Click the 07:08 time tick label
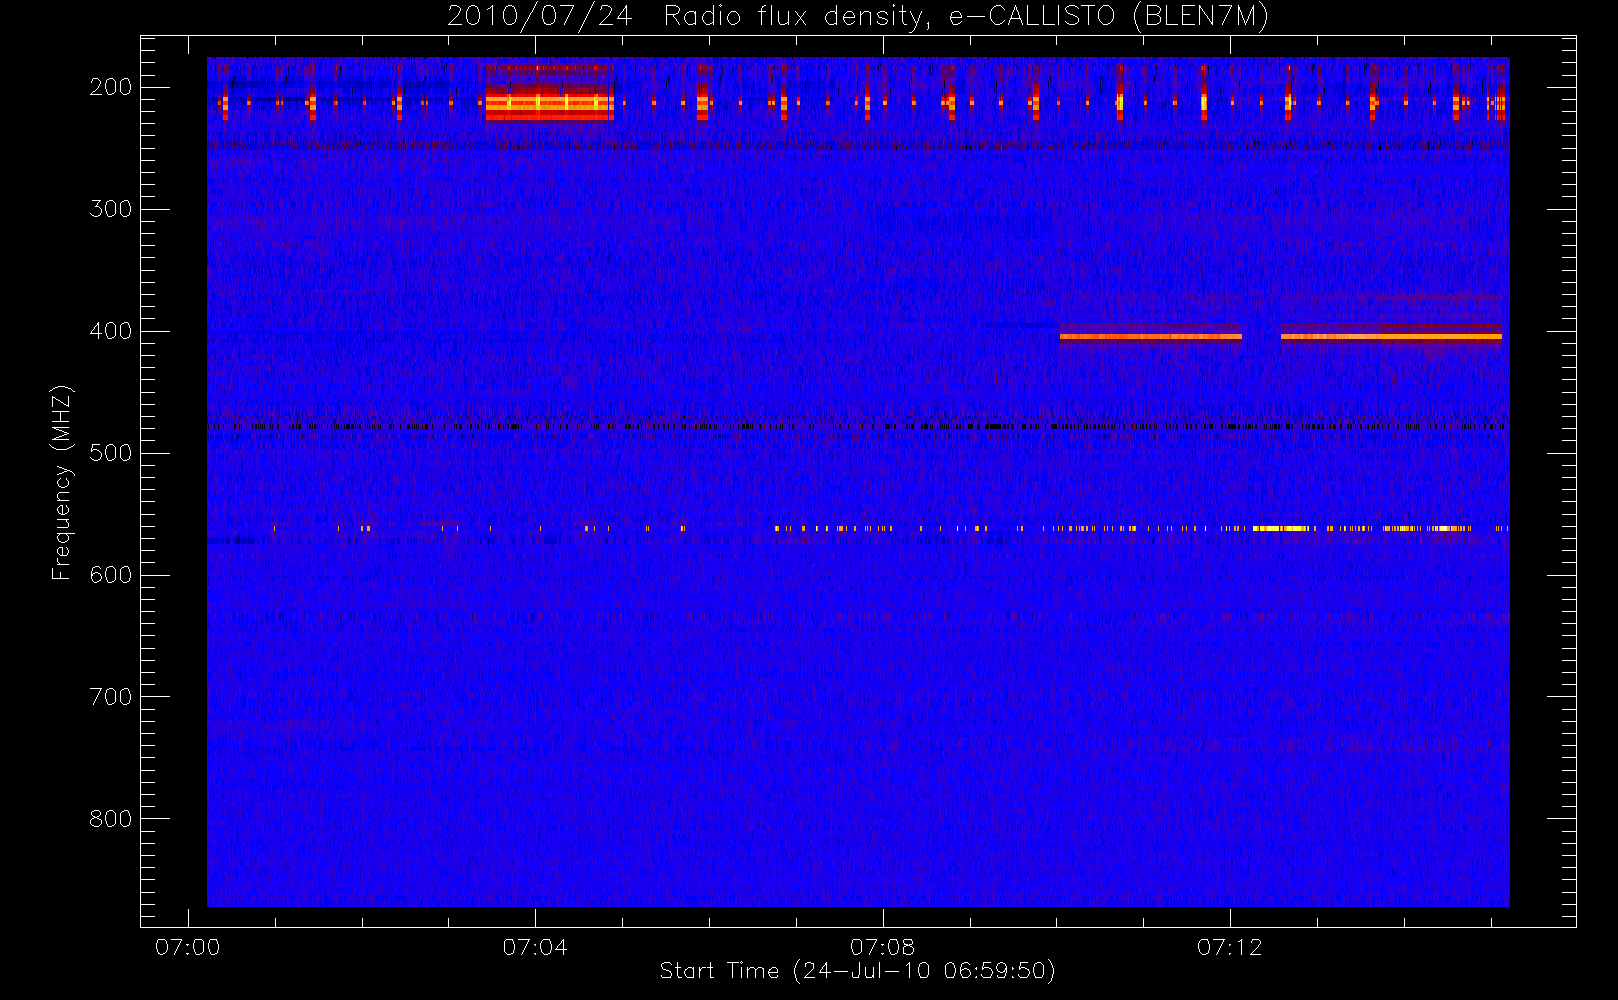The width and height of the screenshot is (1618, 1000). pyautogui.click(x=882, y=947)
